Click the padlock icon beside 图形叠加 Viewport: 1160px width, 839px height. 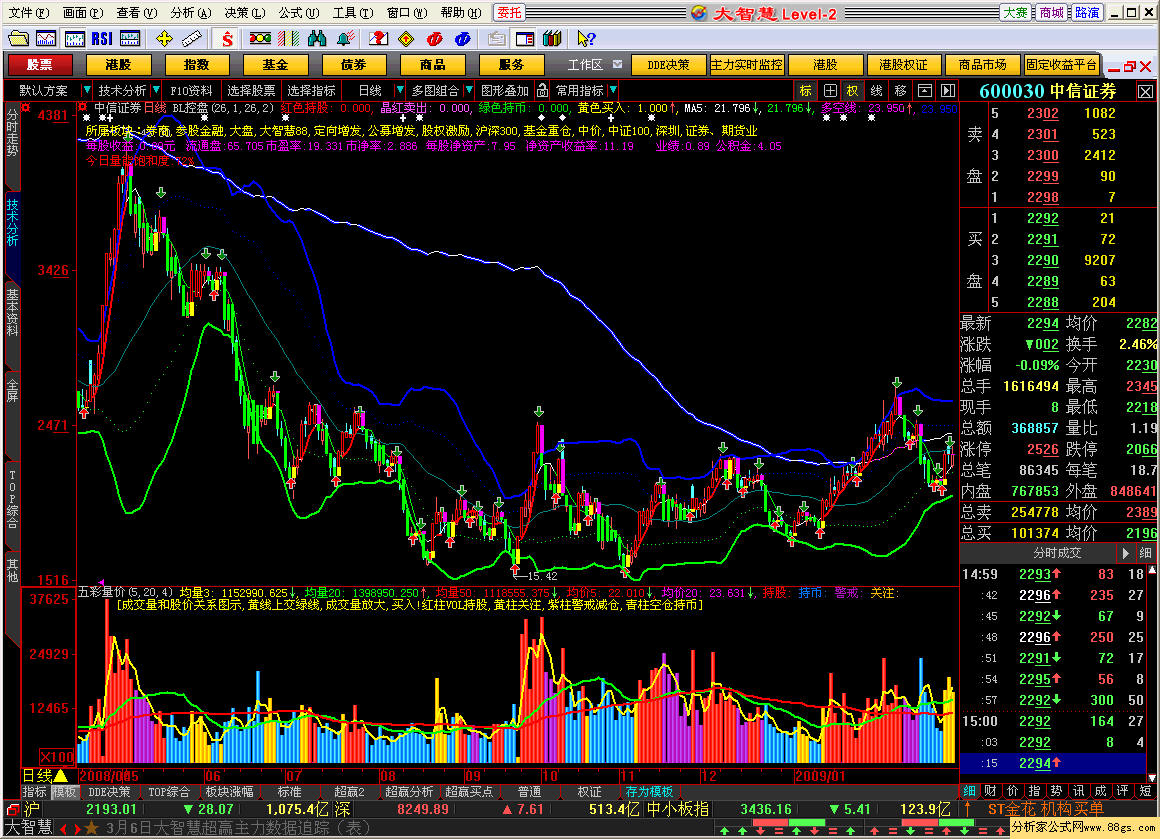(x=542, y=90)
